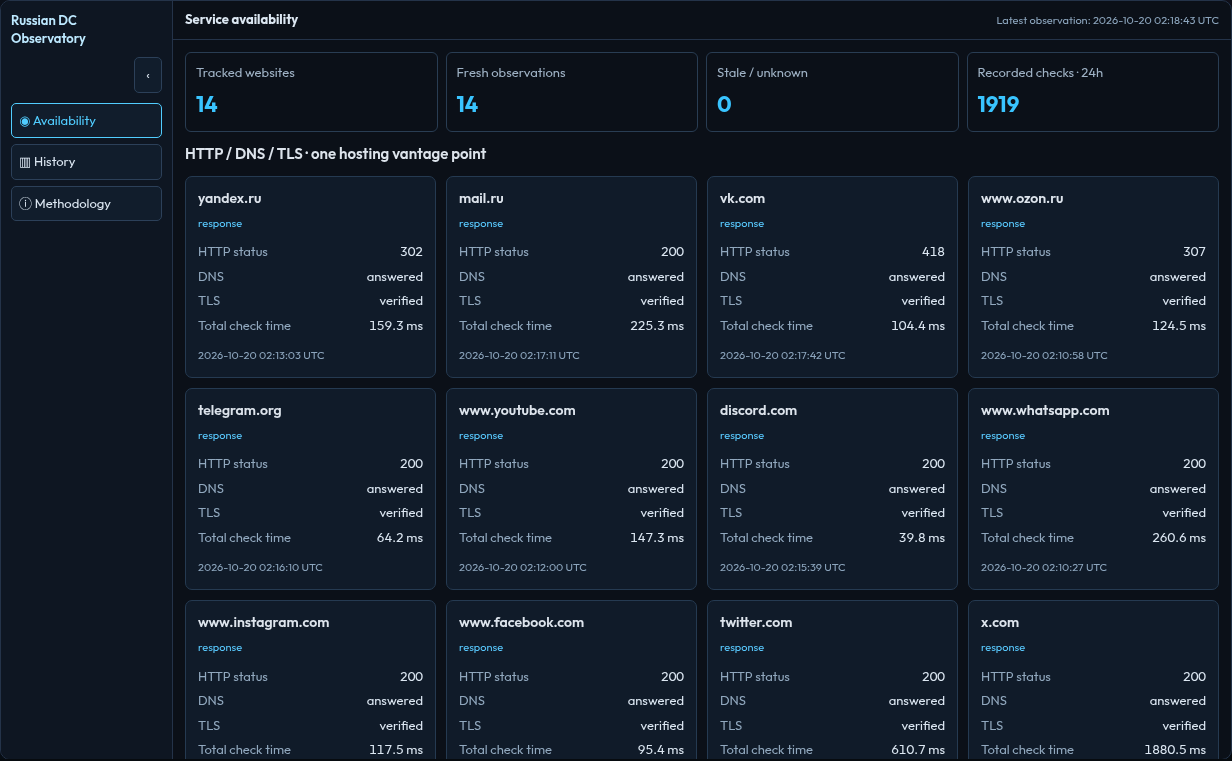Screen dimensions: 1232x761
Task: Click the Service availability heading
Action: pos(241,19)
